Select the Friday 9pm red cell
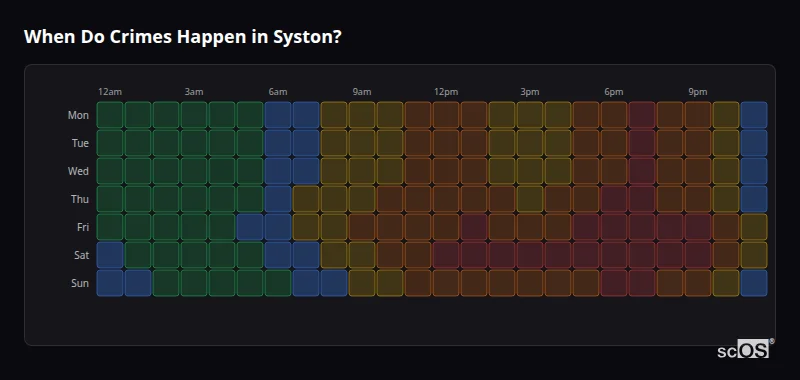 click(x=697, y=227)
